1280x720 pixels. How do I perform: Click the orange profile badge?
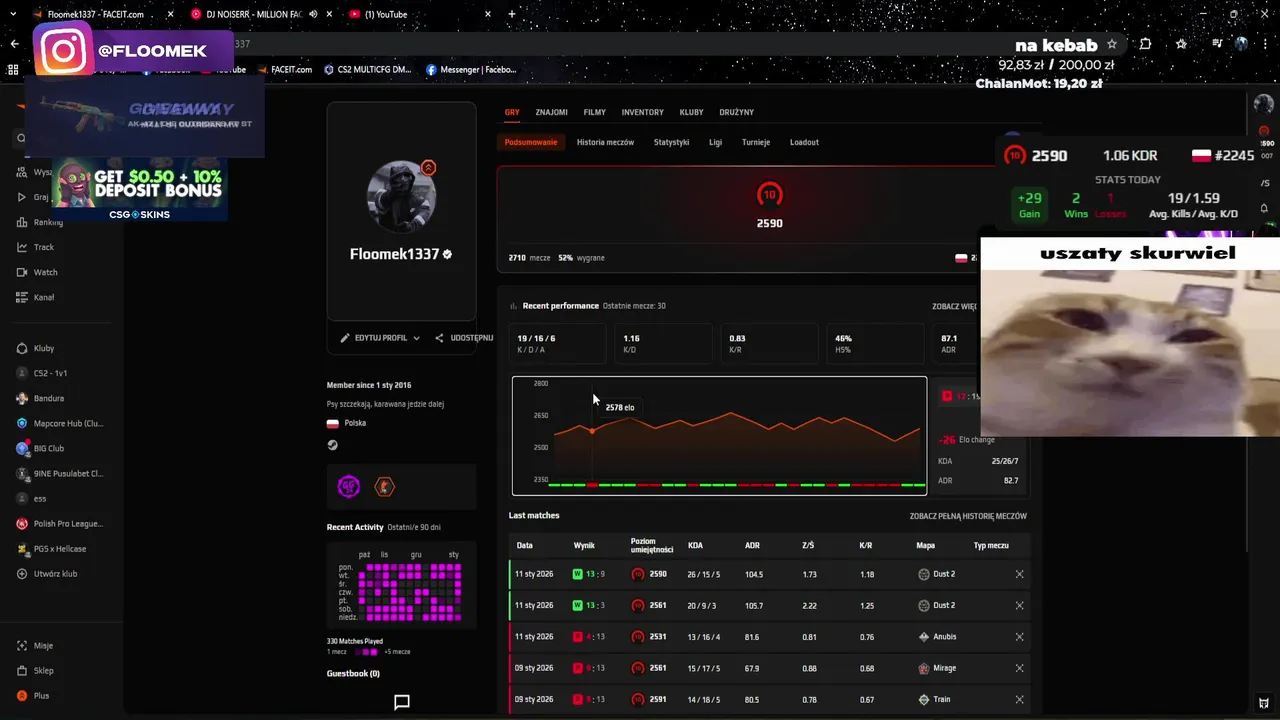click(384, 487)
